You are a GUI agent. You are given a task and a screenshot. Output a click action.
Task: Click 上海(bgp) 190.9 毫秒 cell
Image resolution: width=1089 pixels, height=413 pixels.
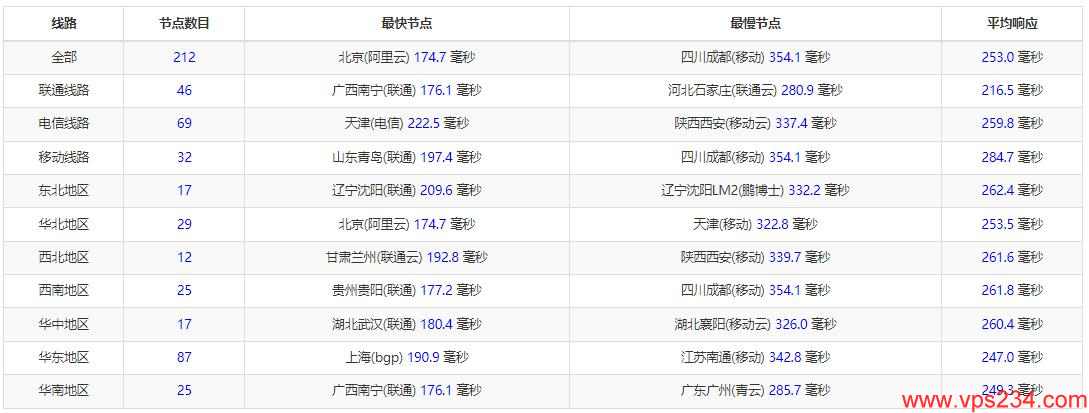(x=407, y=357)
